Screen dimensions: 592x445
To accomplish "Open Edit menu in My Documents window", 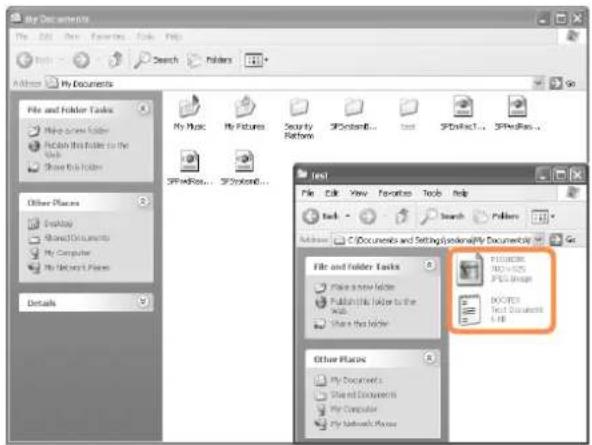I will click(46, 37).
